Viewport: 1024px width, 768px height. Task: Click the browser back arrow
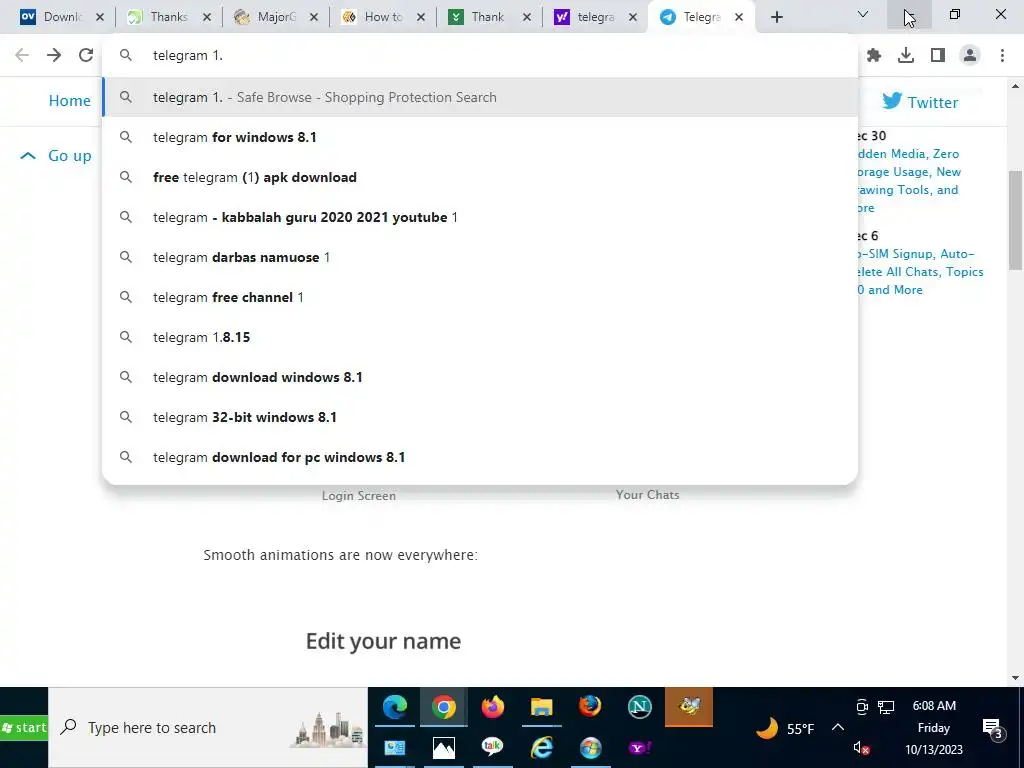[x=22, y=55]
